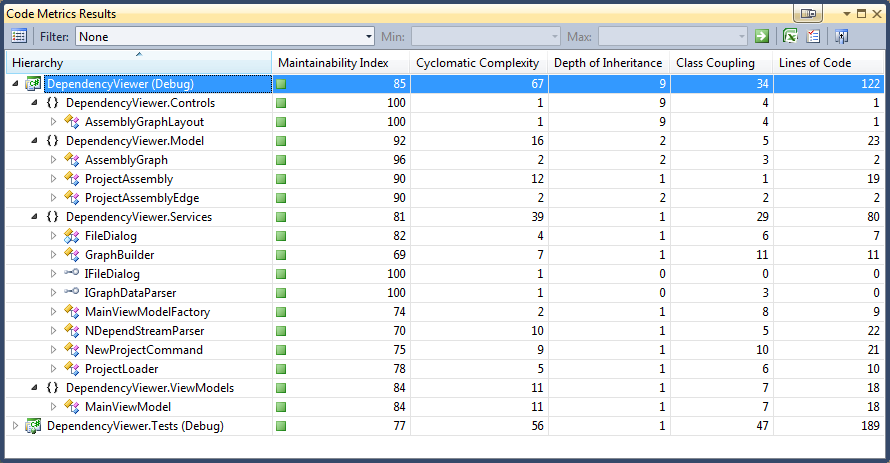
Task: Sort by Depth of Inheritance column header
Action: [609, 62]
